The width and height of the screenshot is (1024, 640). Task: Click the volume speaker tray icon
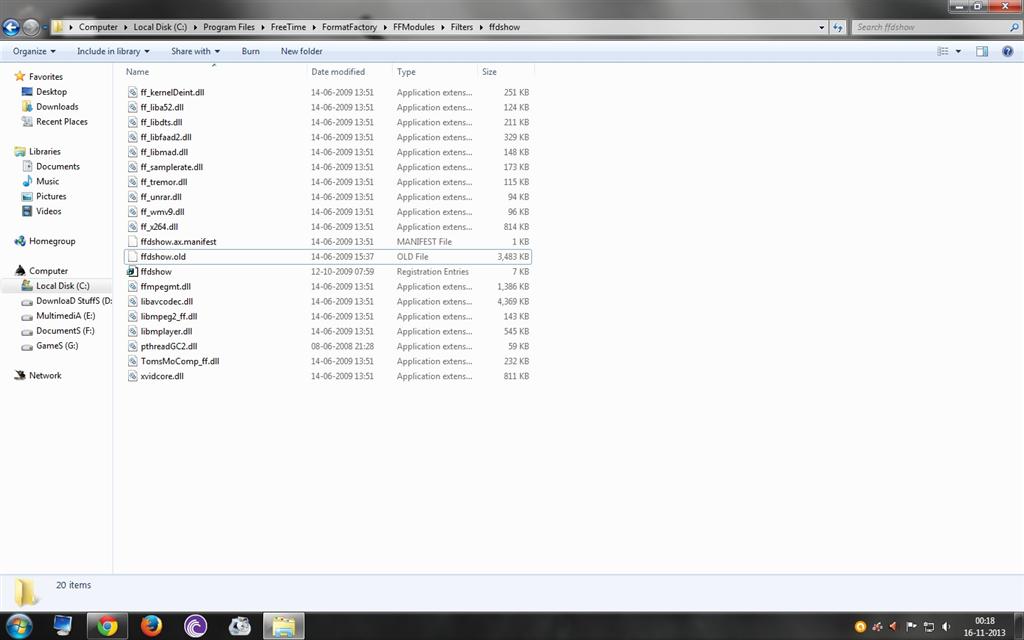tap(946, 627)
